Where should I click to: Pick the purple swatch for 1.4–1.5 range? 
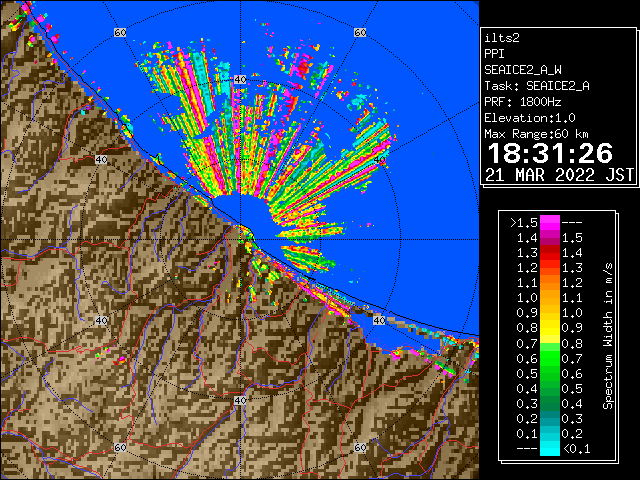tap(550, 238)
